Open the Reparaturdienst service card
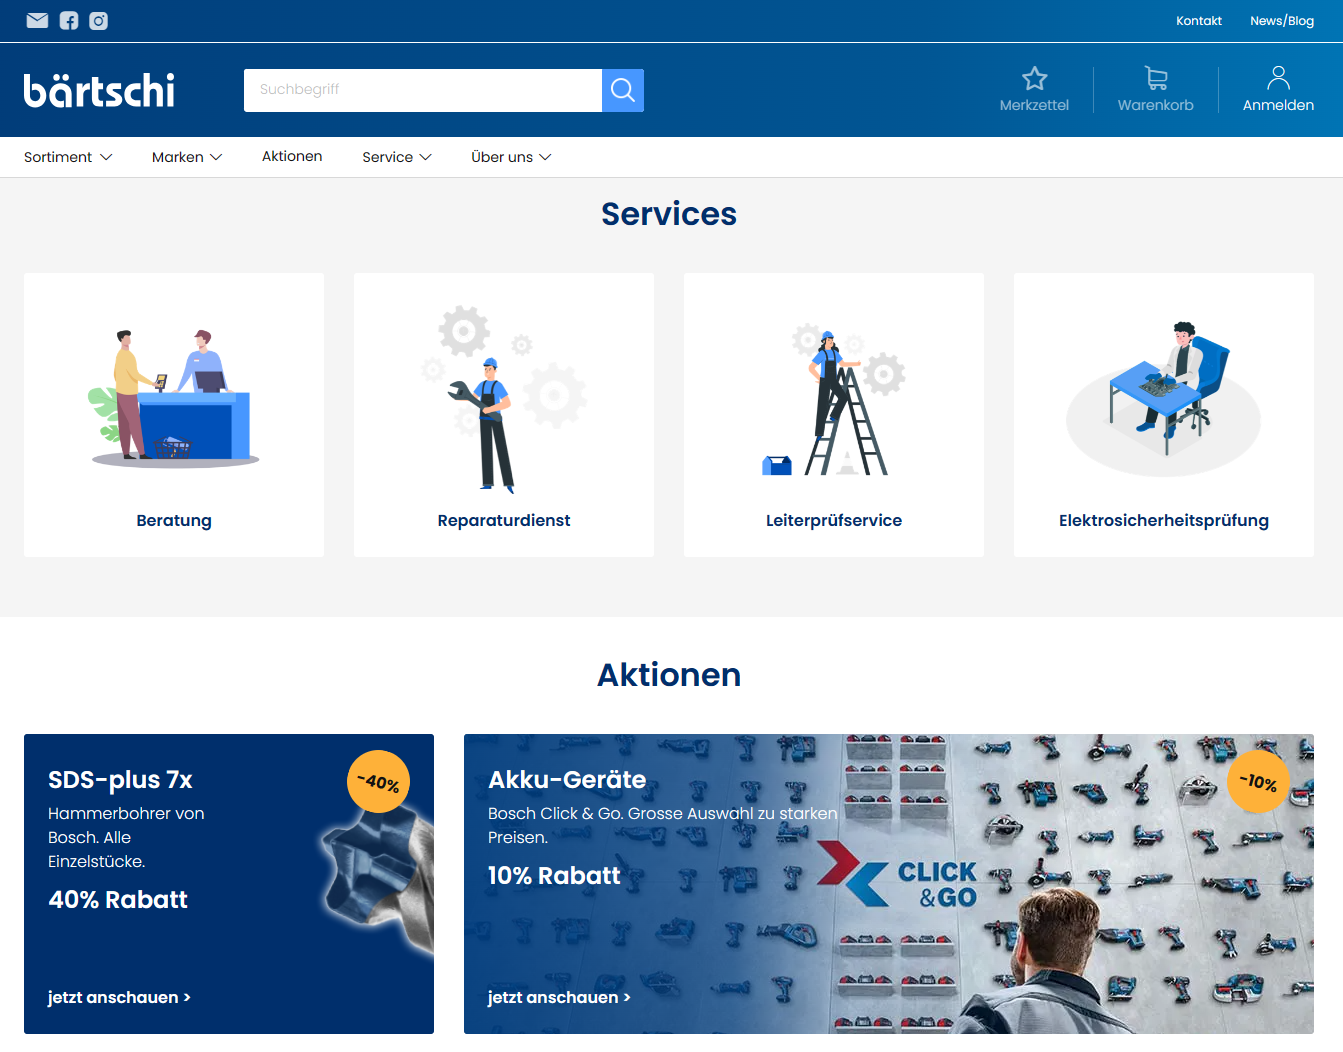1343x1052 pixels. [504, 415]
